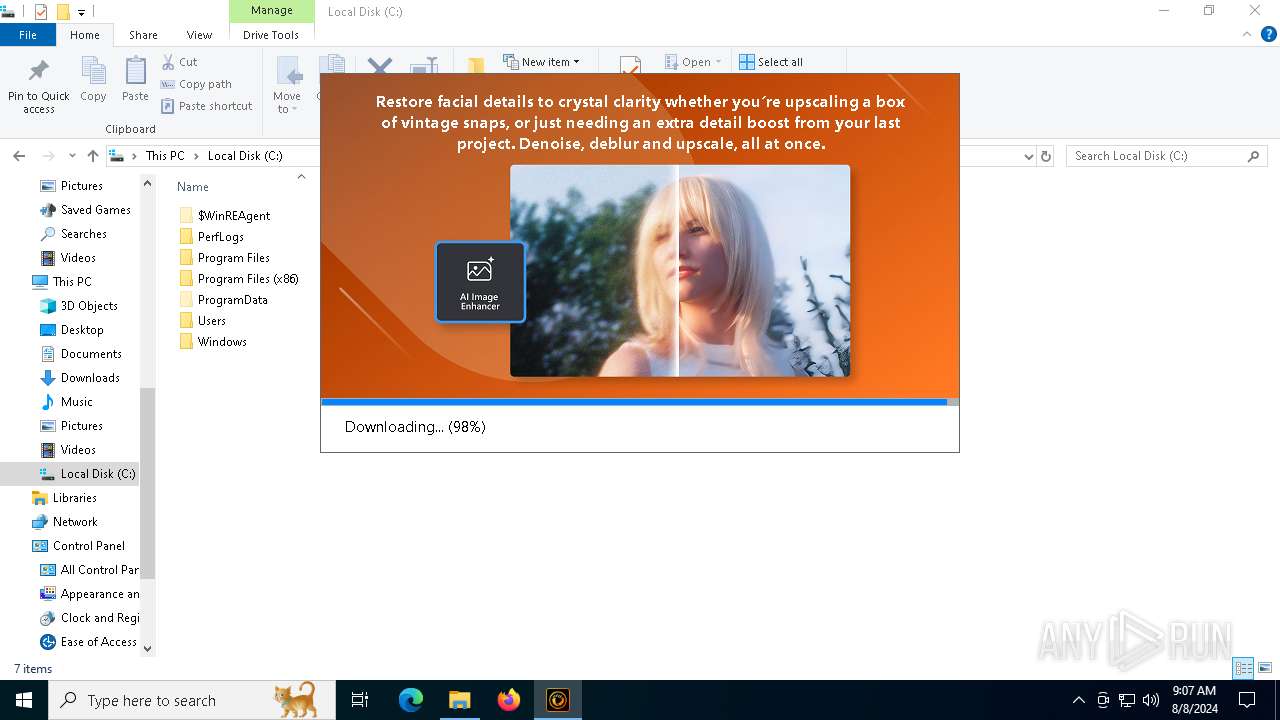The height and width of the screenshot is (720, 1280).
Task: Click Cut in Clipboard group
Action: [179, 62]
